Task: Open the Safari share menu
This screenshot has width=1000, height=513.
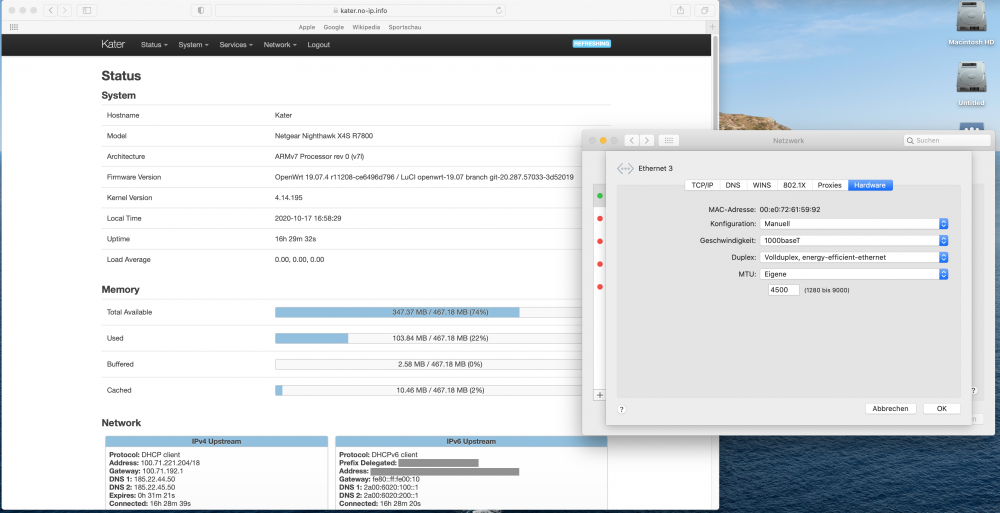Action: point(680,10)
